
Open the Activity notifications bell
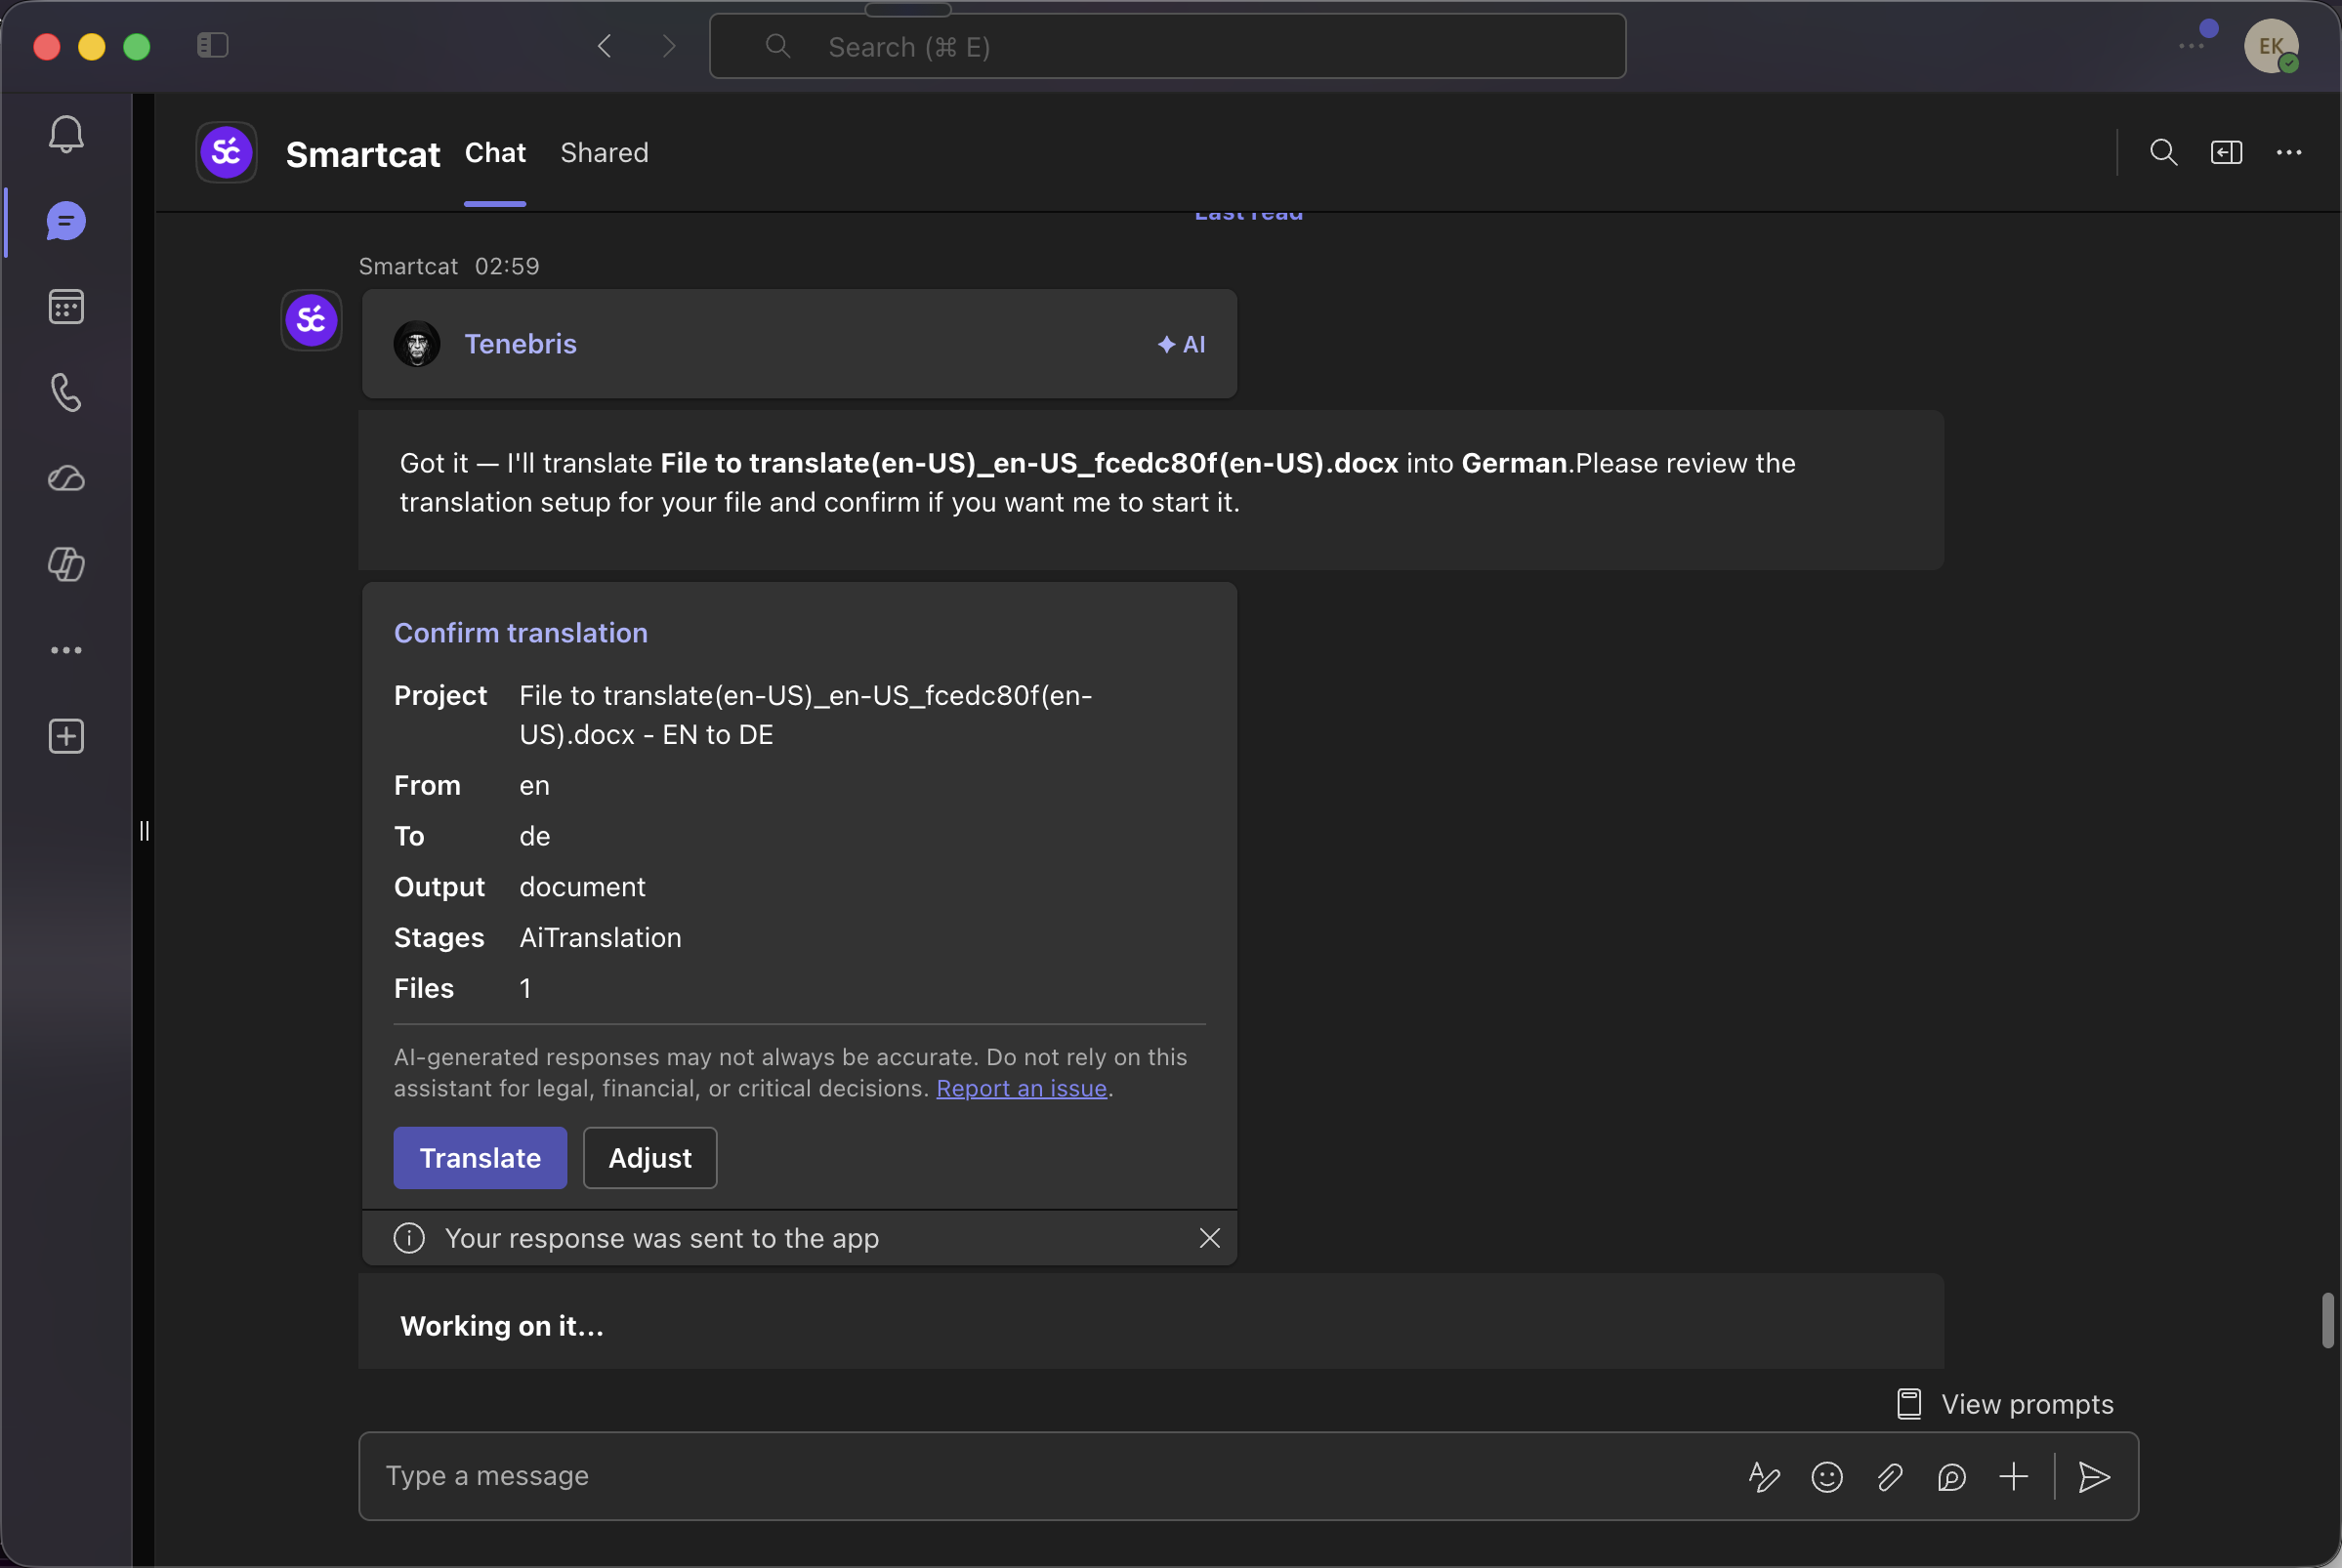[x=66, y=134]
